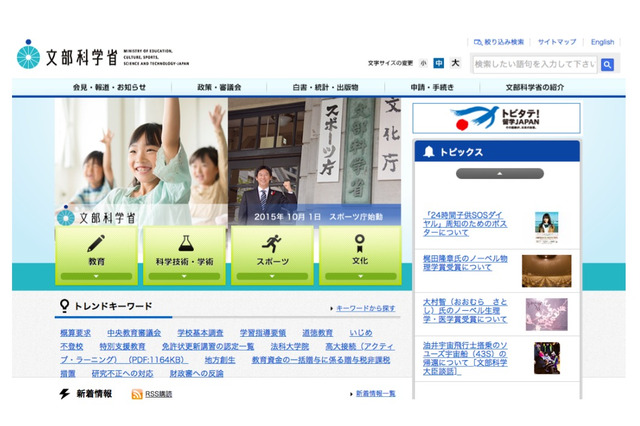
Task: Open the サイトマップ link
Action: (x=557, y=42)
